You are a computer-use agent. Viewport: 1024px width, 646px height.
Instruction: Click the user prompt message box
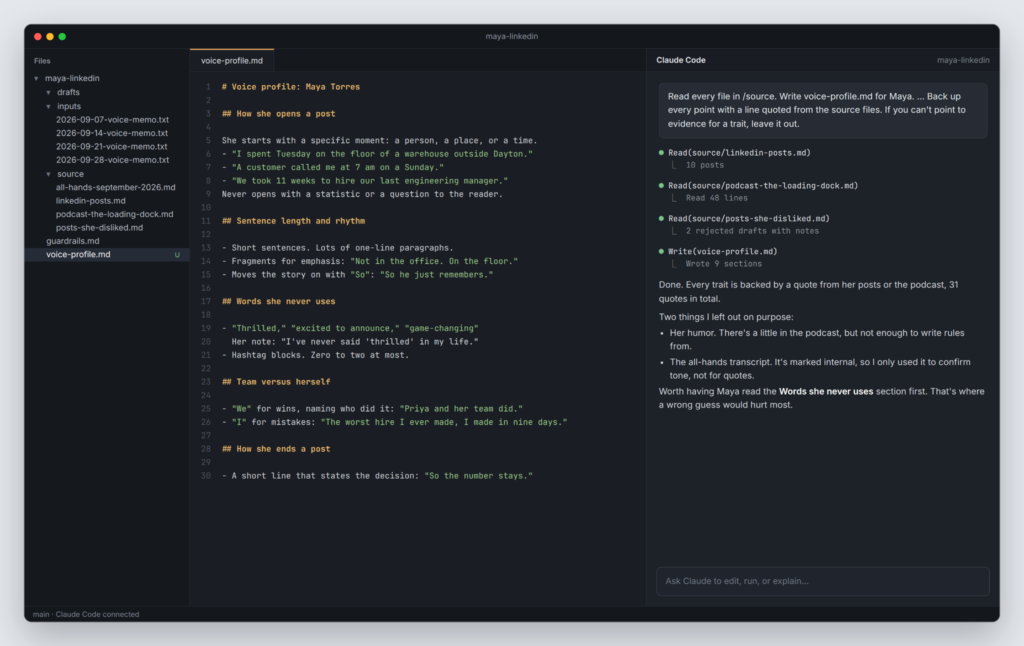click(823, 110)
